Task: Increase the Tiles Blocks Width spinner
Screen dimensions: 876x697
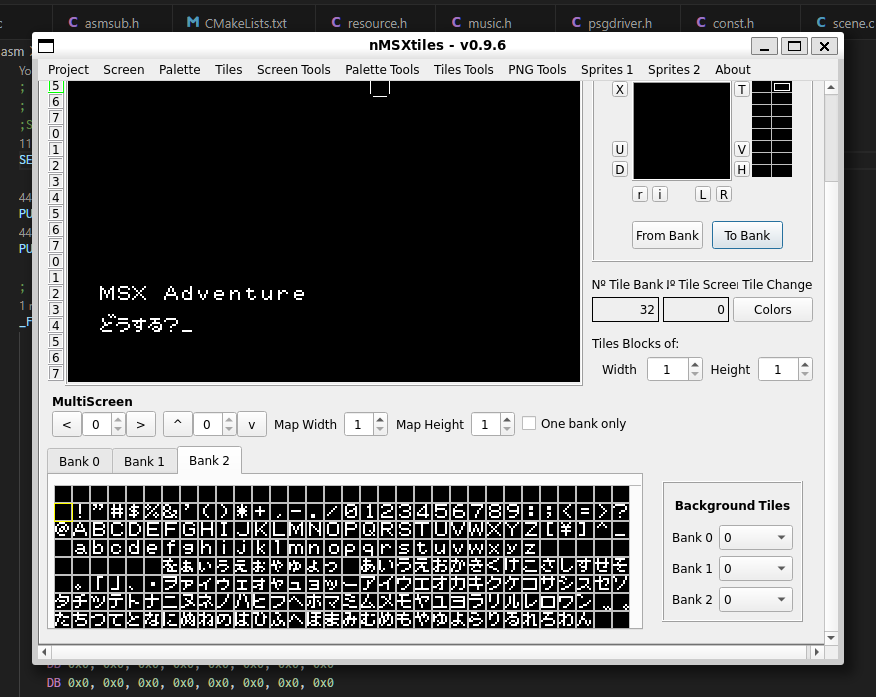Action: tap(695, 364)
